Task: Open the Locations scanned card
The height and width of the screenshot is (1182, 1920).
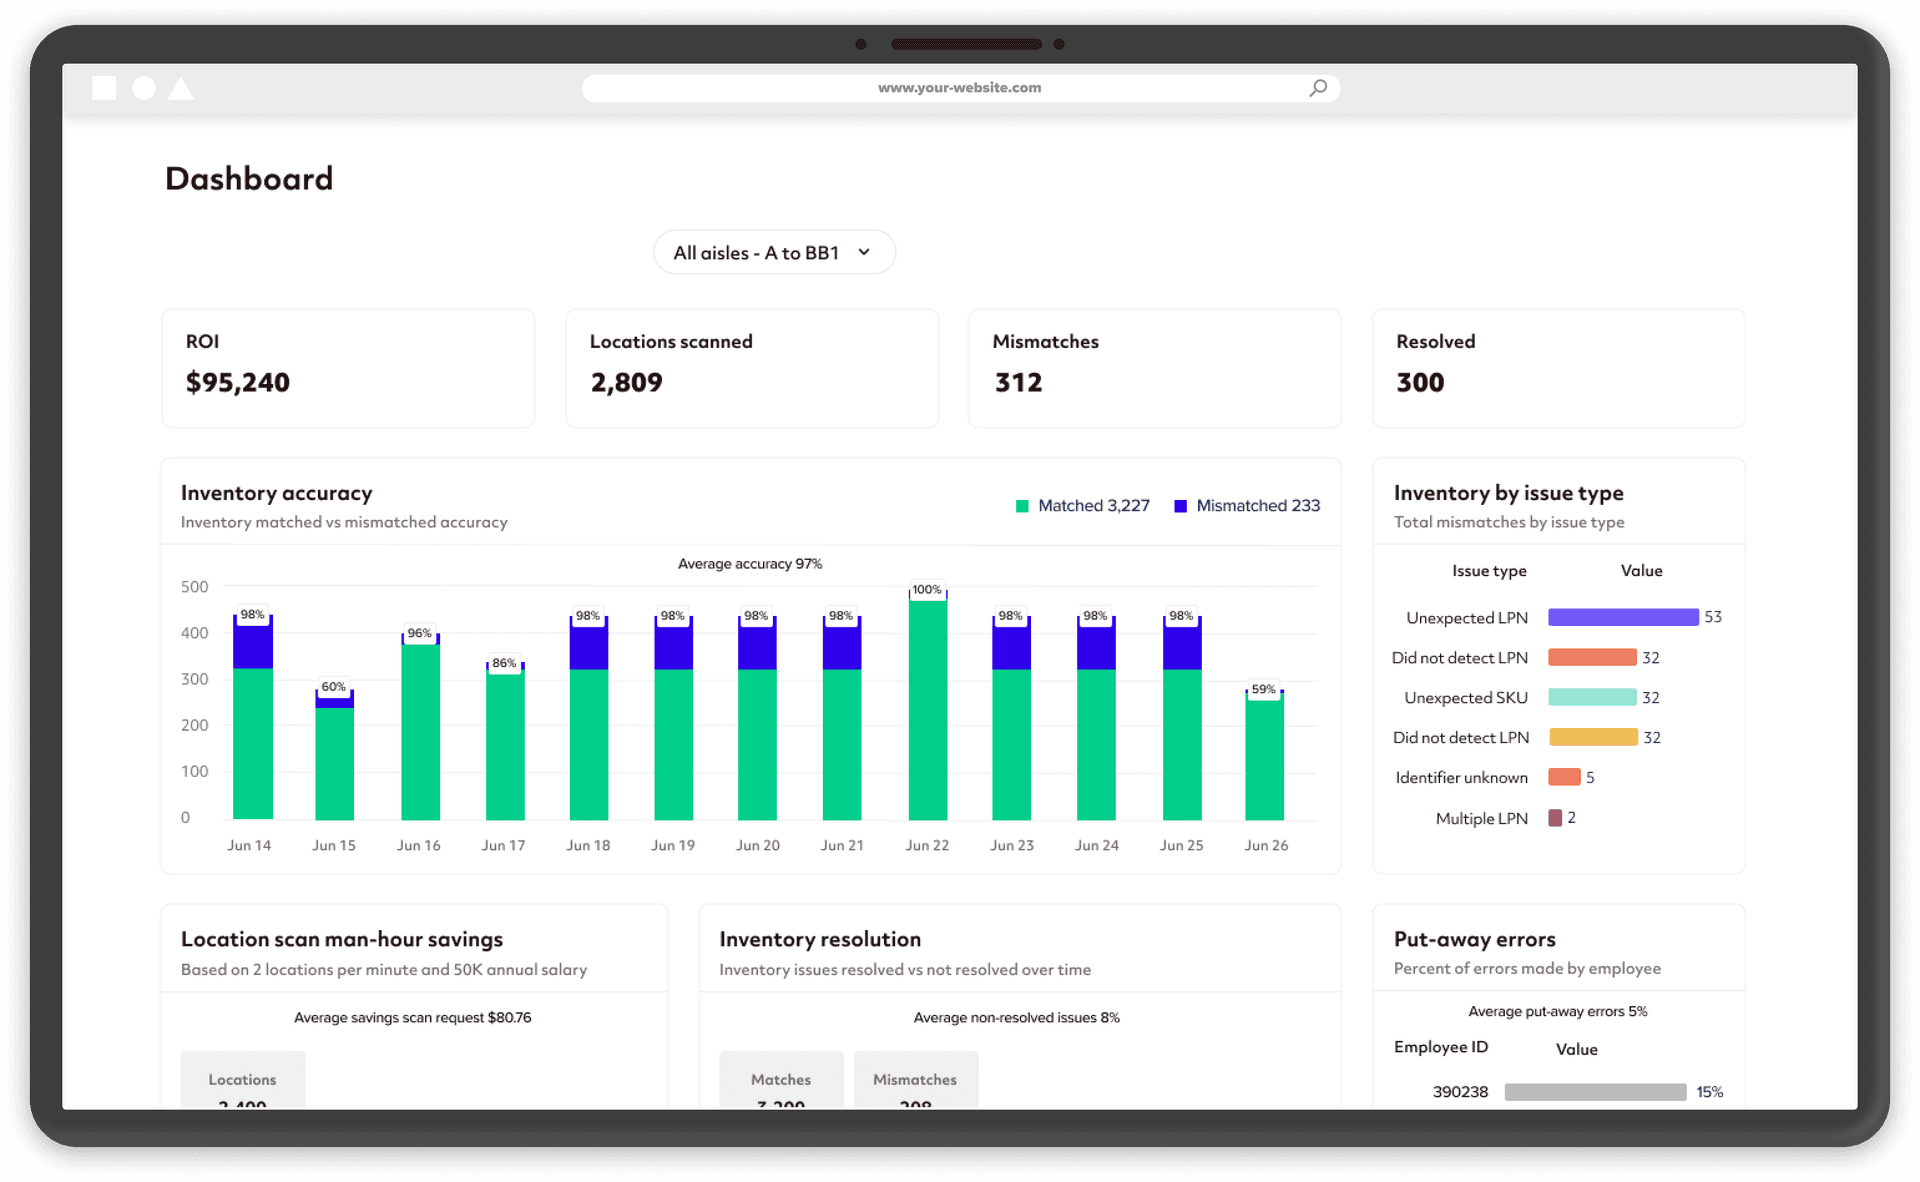Action: tap(751, 368)
